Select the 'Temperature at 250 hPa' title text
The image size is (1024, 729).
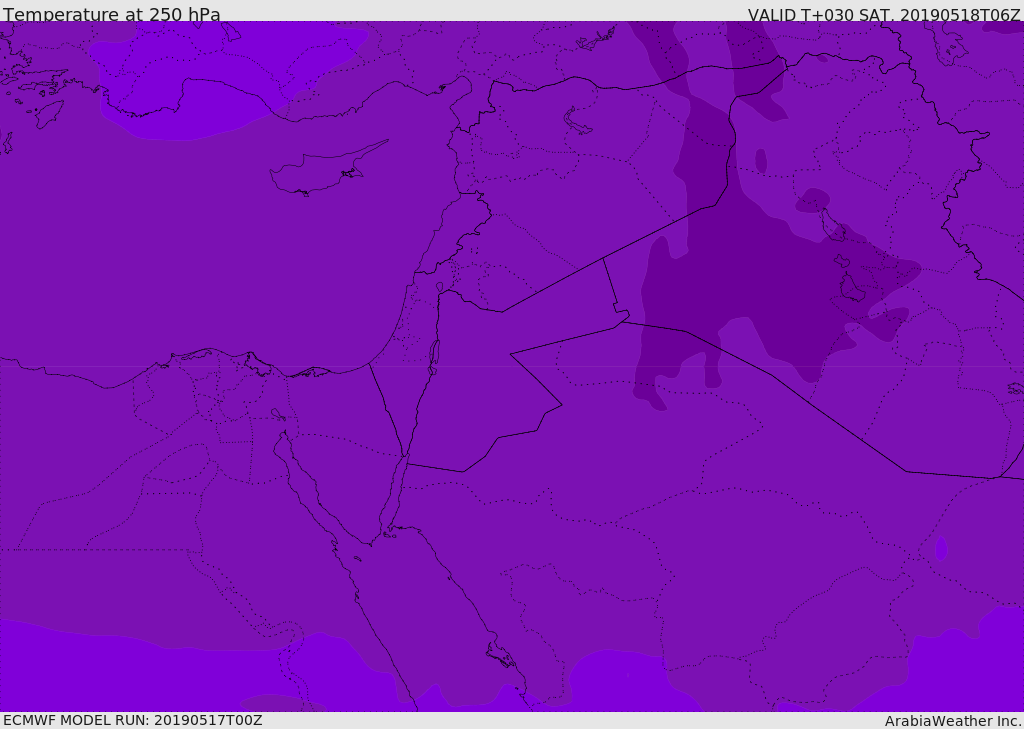click(x=112, y=14)
